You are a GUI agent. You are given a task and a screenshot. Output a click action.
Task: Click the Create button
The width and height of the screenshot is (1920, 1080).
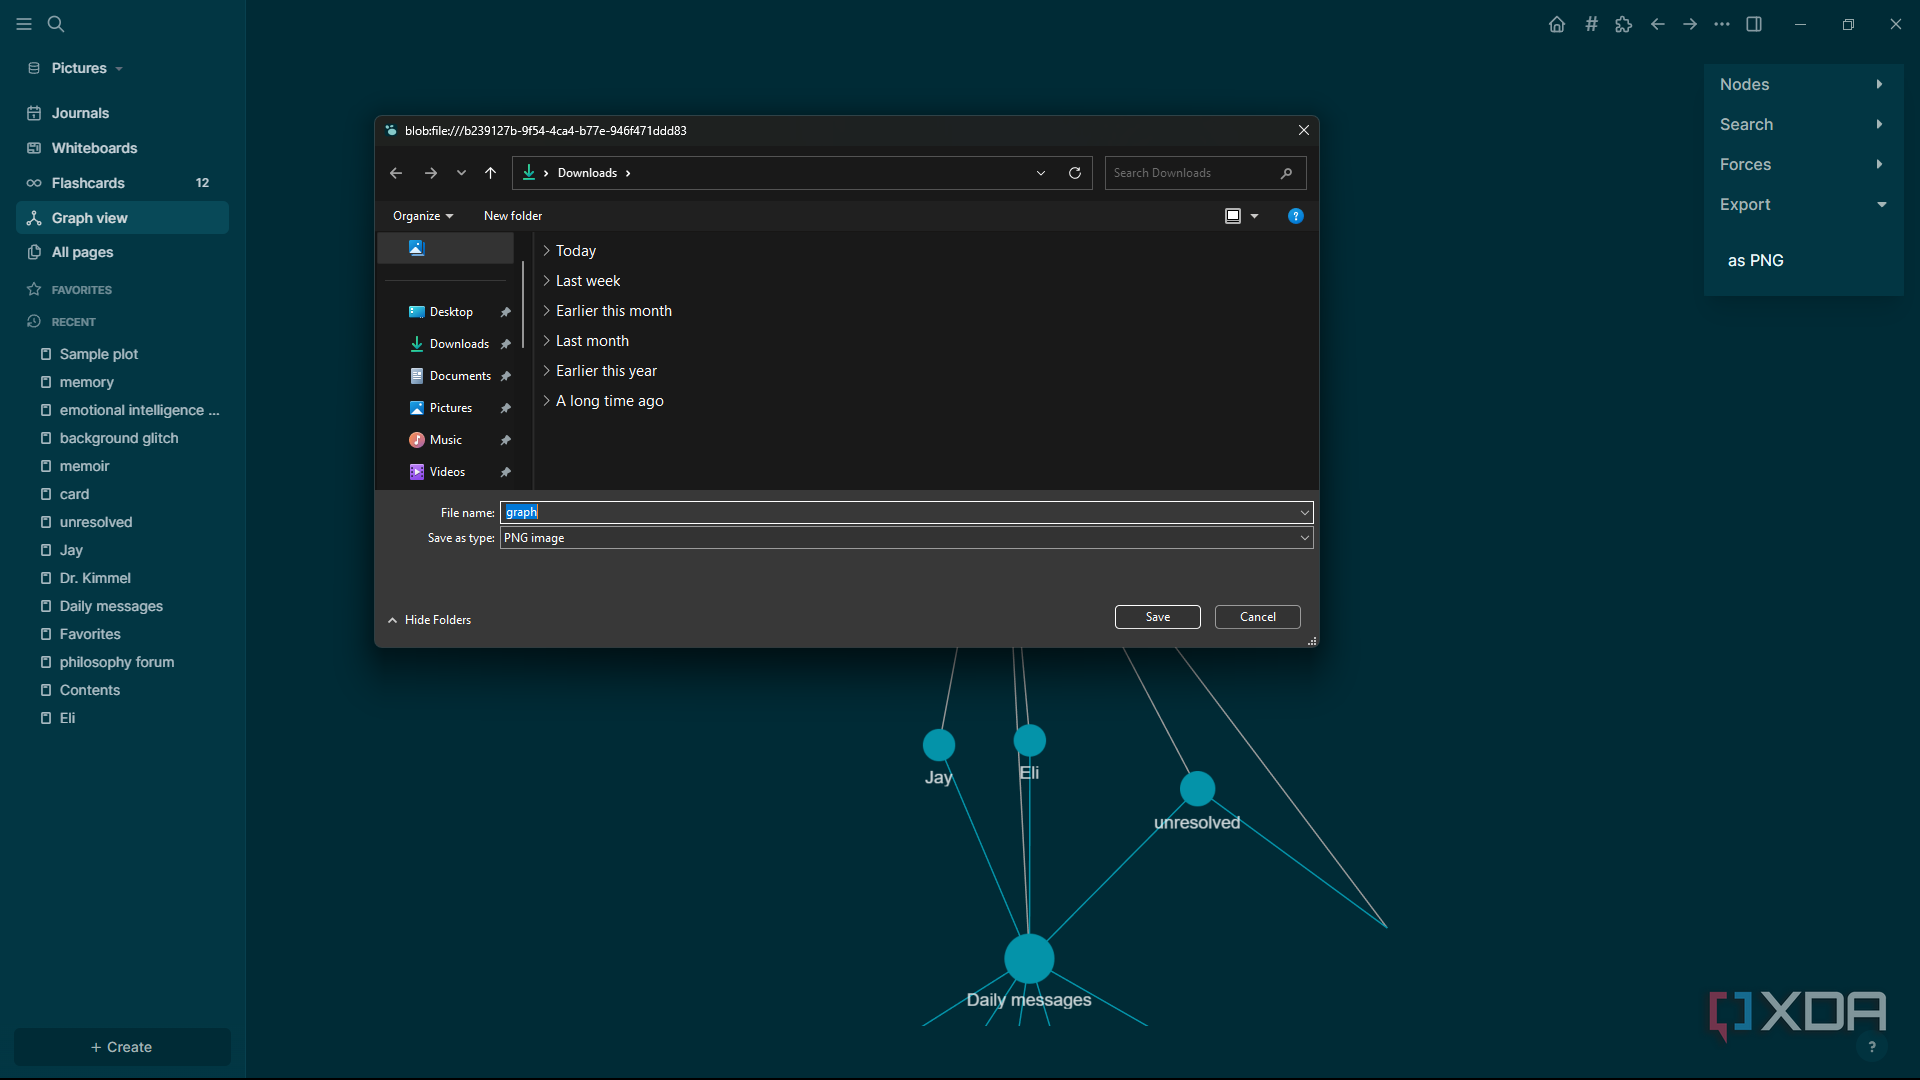(x=122, y=1047)
